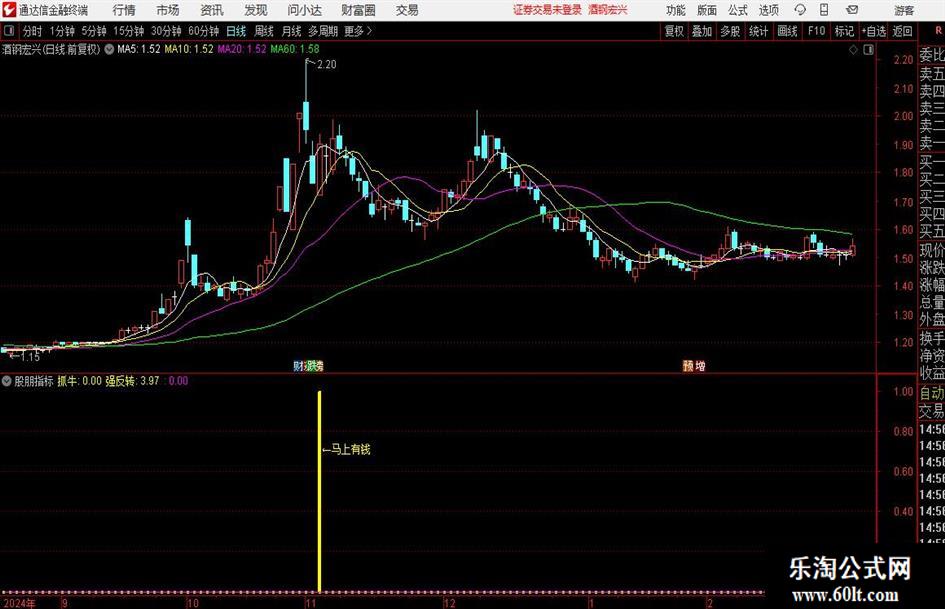945x609 pixels.
Task: Click the 游客 guest account label
Action: 904,10
